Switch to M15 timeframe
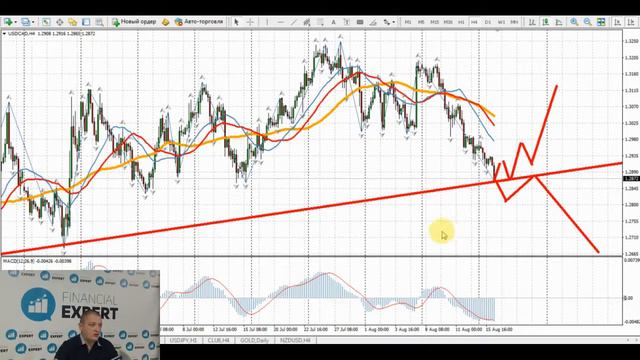Viewport: 640px width, 360px height. coord(434,22)
